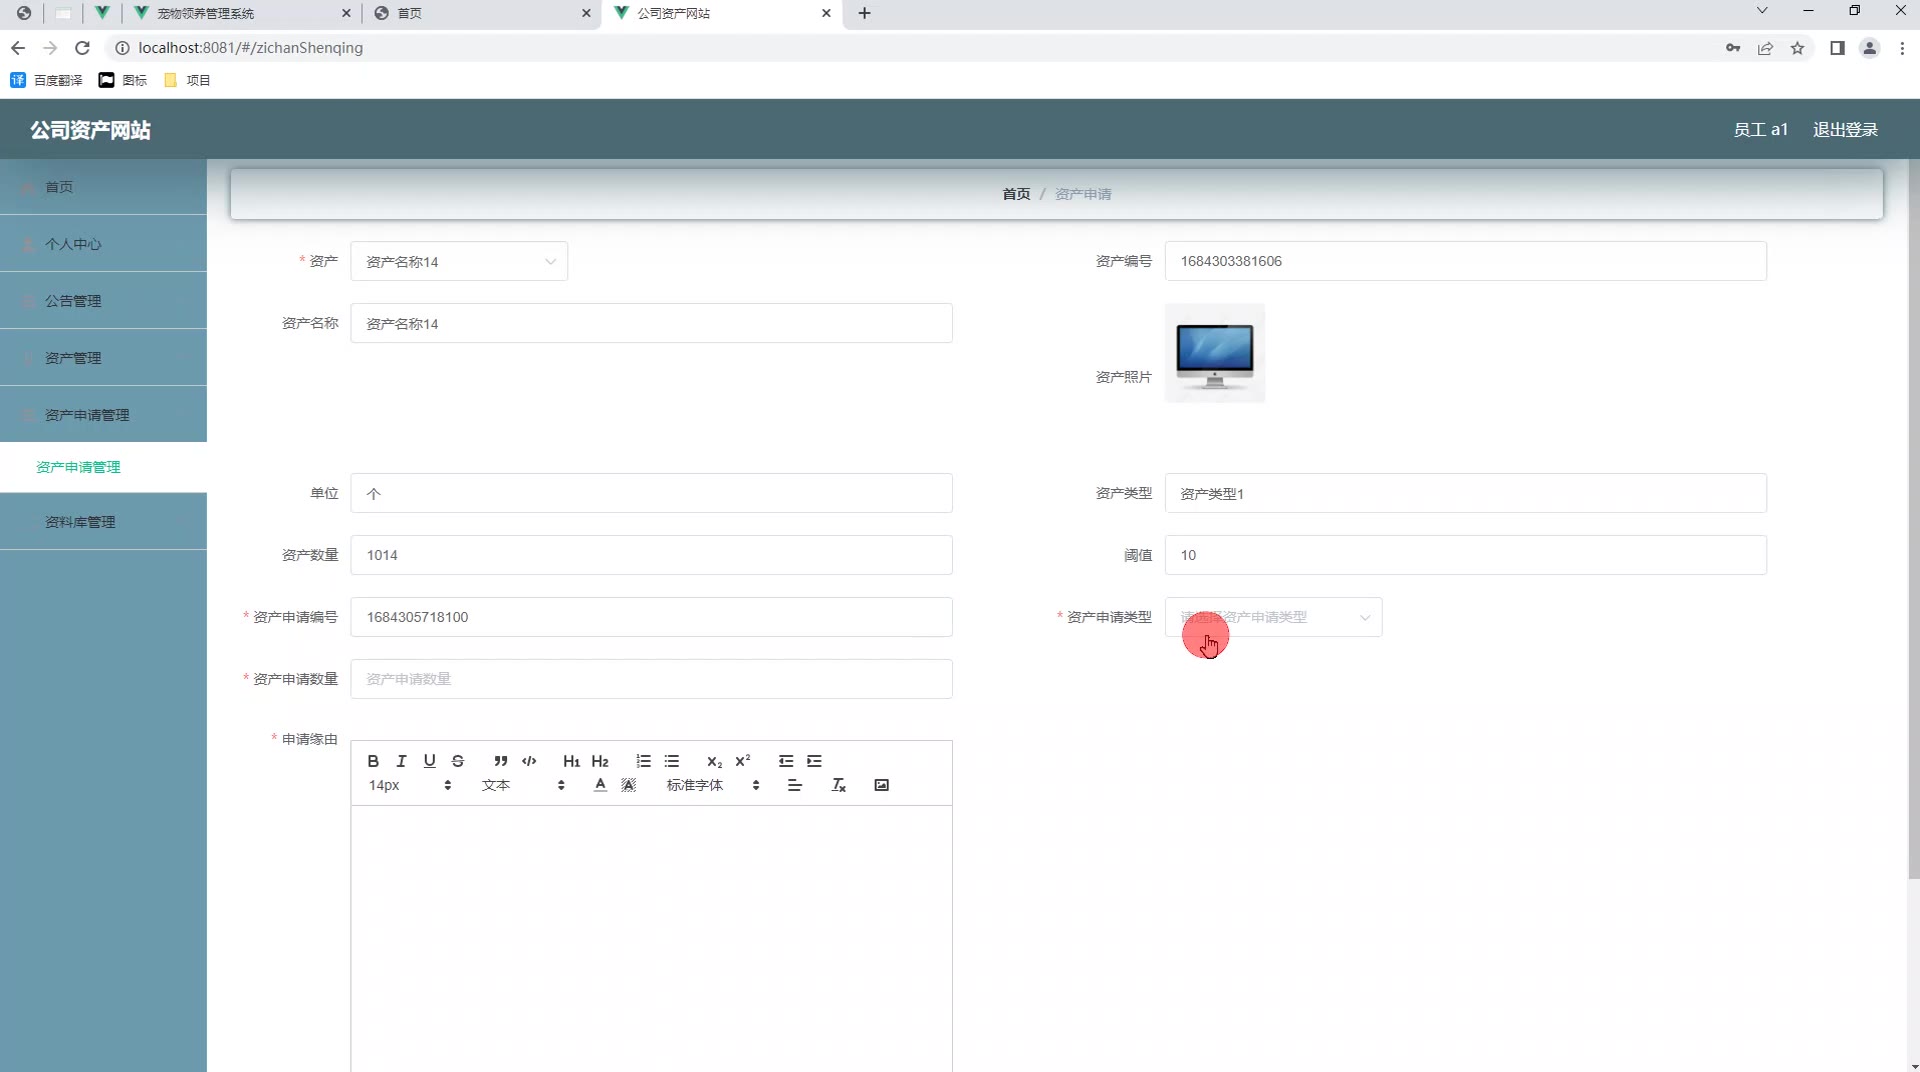Click the 资产数量 field showing 1014

point(651,555)
